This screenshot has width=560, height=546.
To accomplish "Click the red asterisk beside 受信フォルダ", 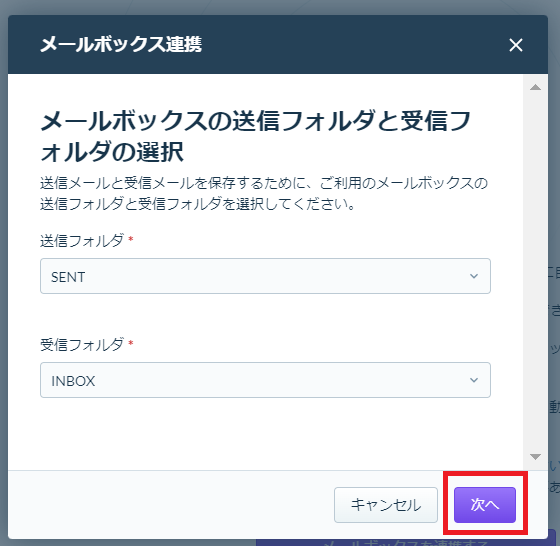I will pos(131,342).
